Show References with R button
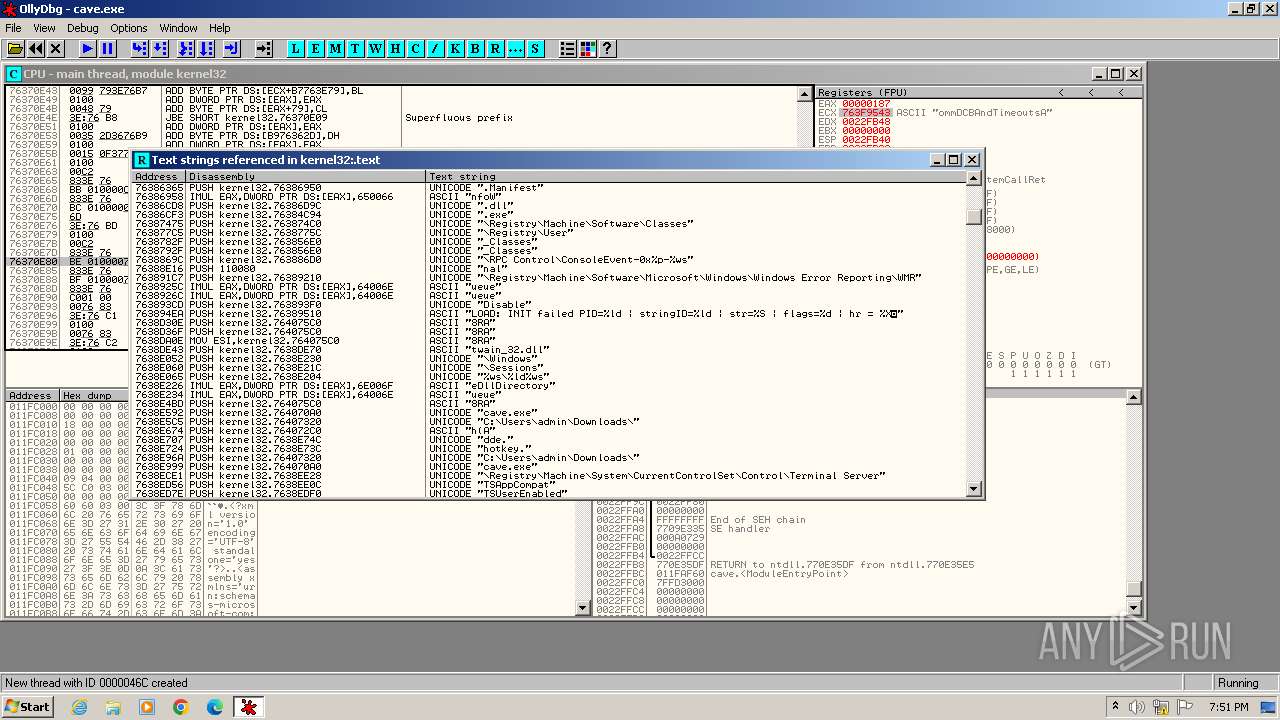1280x720 pixels. click(x=496, y=48)
